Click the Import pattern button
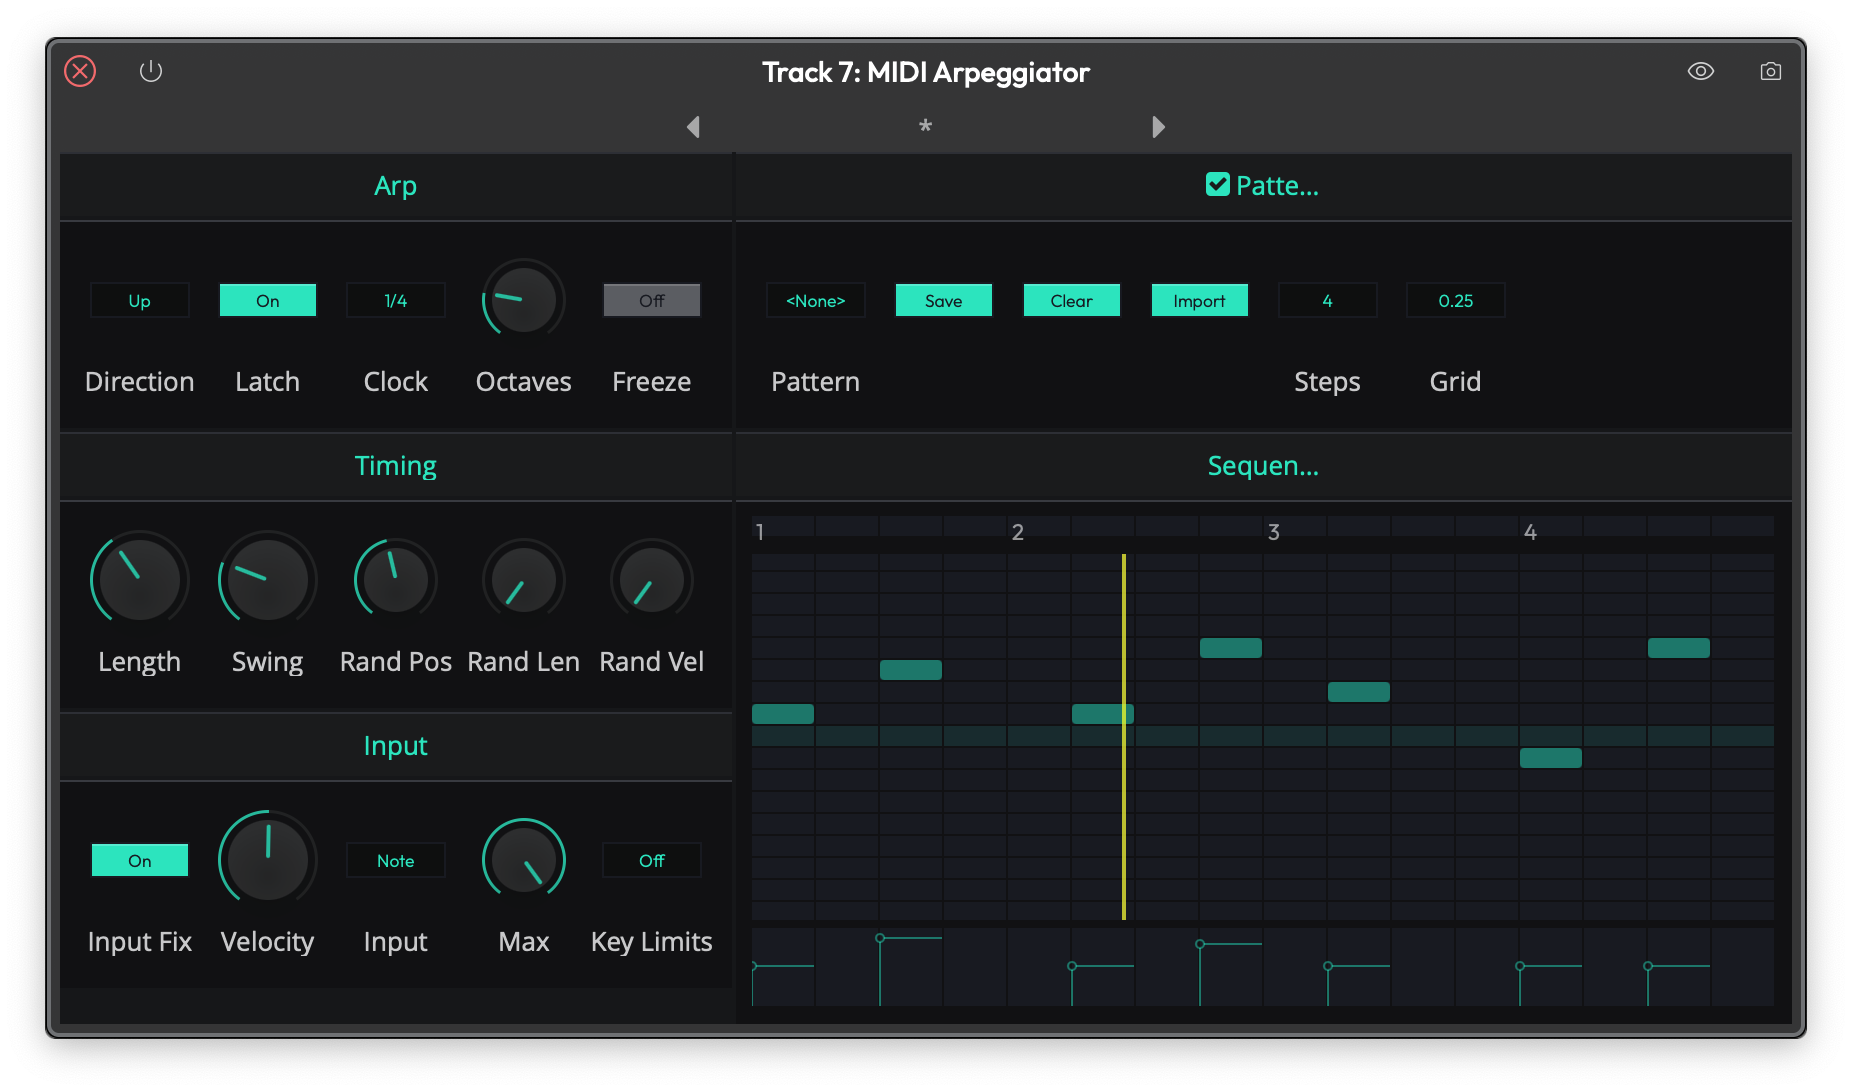Image resolution: width=1852 pixels, height=1092 pixels. (x=1200, y=300)
